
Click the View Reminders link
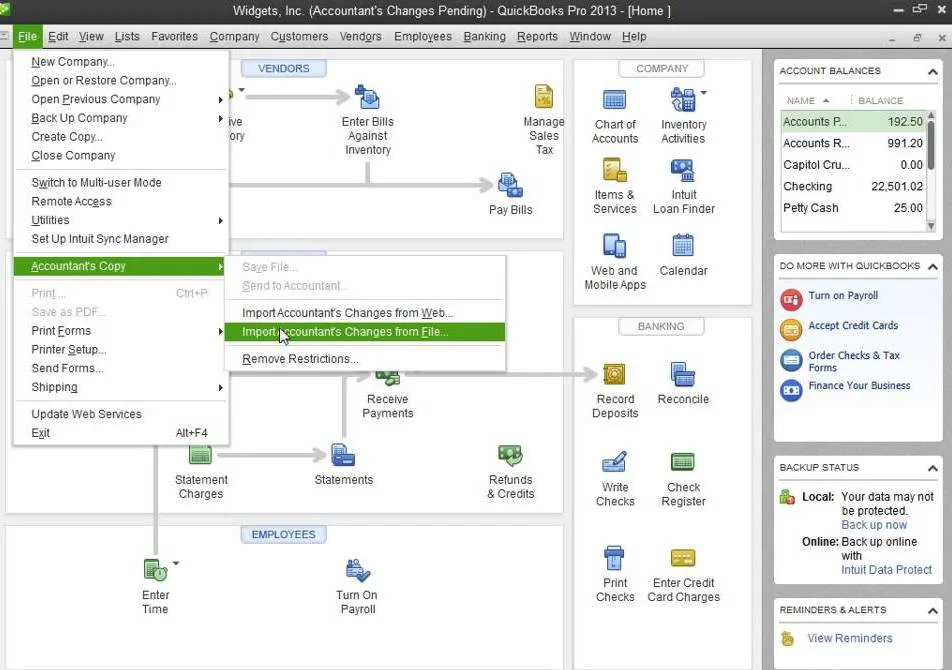[849, 638]
